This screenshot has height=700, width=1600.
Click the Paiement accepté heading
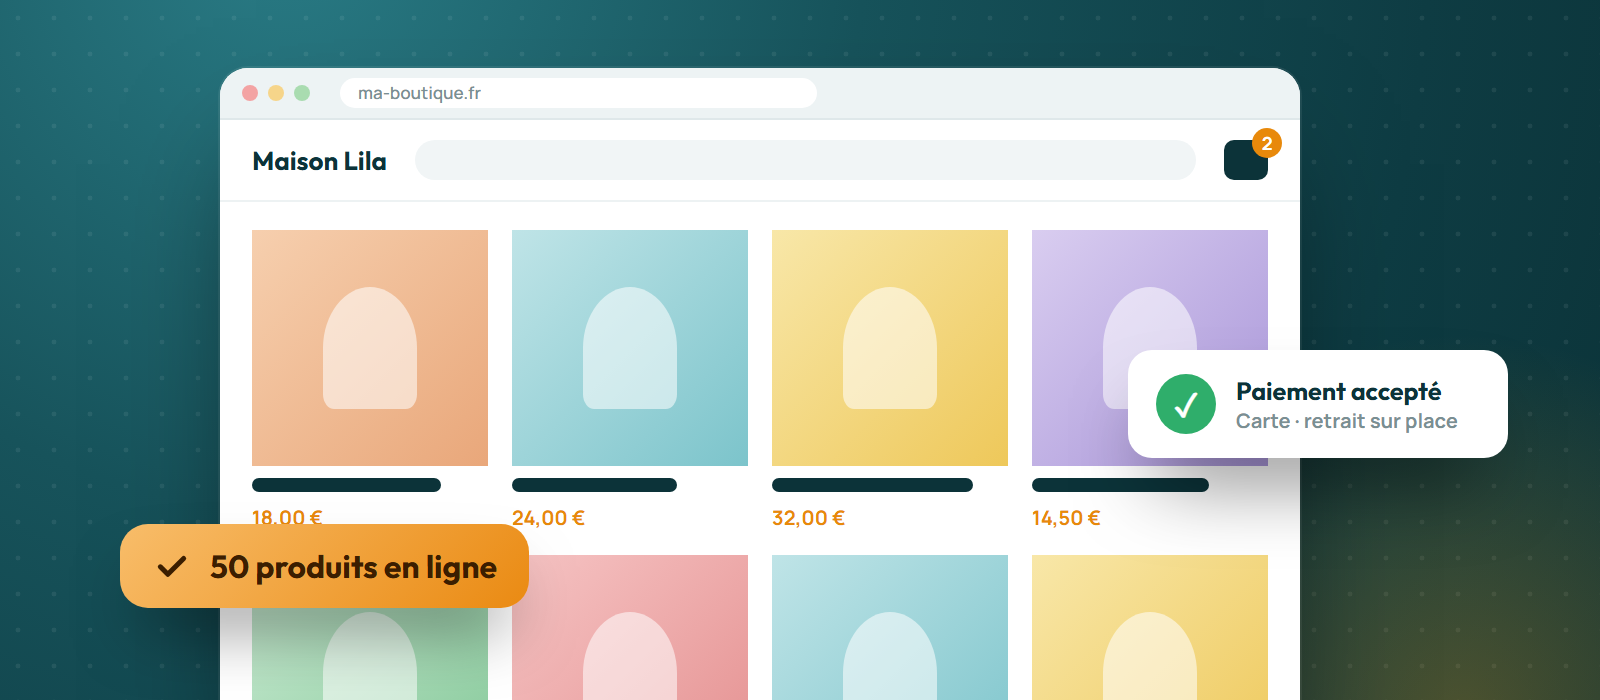[x=1338, y=391]
